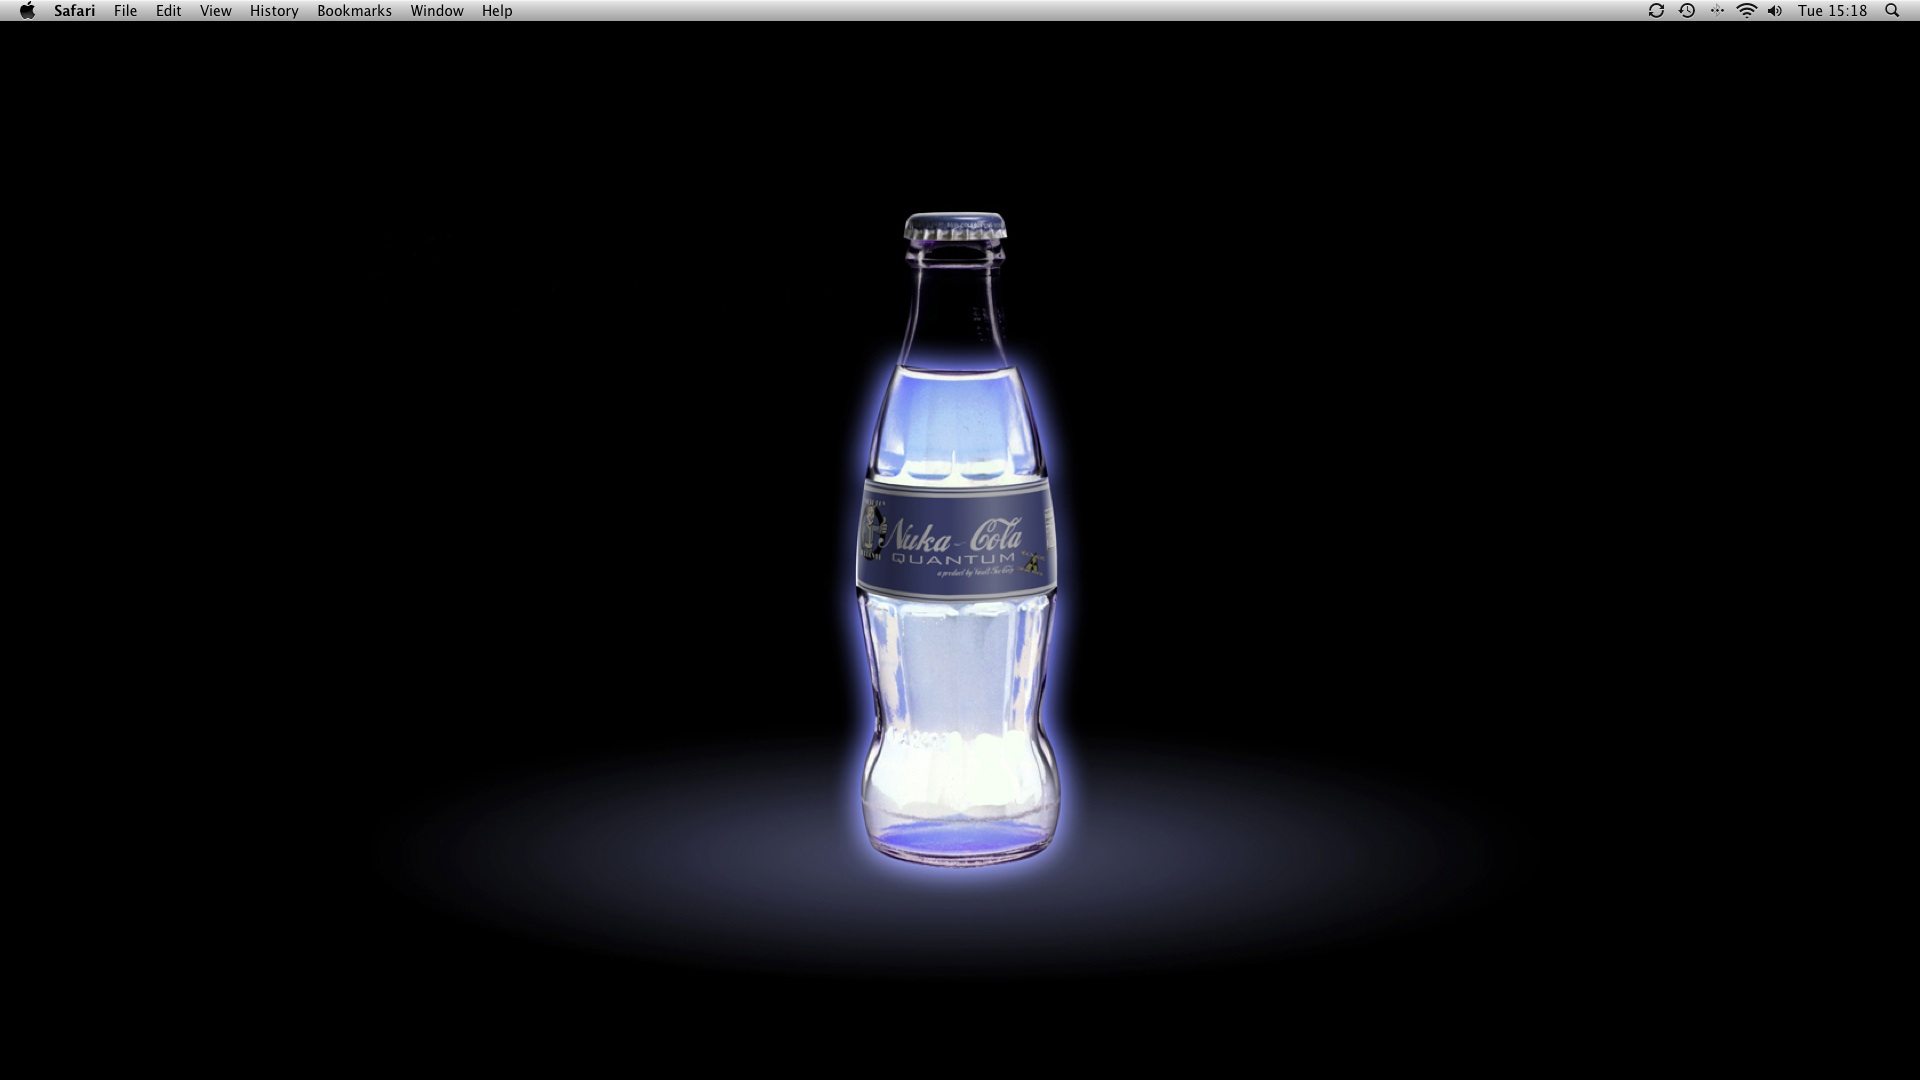Screen dimensions: 1920x1080
Task: Open the Safari application menu
Action: tap(75, 11)
